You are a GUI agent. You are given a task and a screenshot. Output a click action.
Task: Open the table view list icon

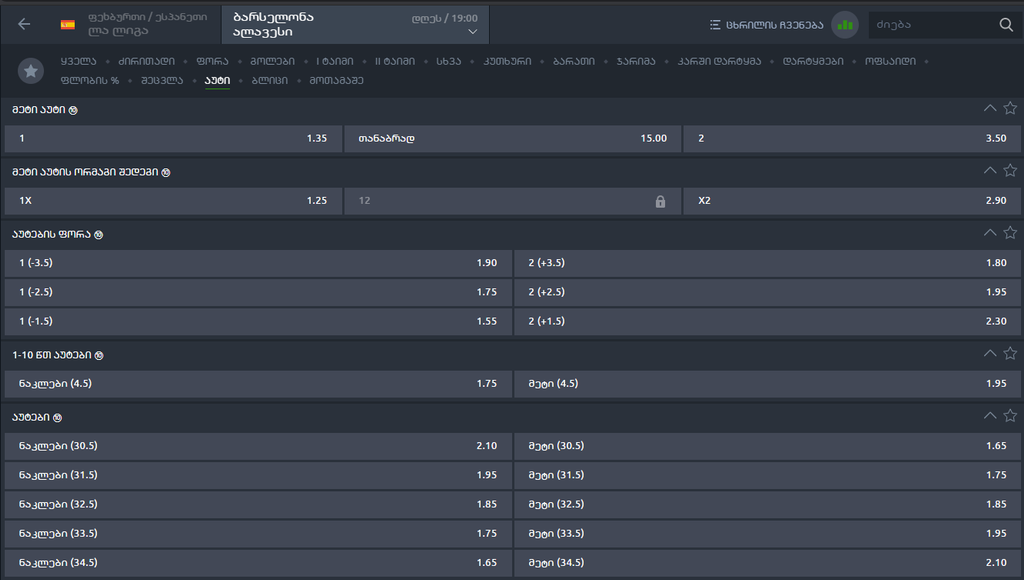[715, 25]
